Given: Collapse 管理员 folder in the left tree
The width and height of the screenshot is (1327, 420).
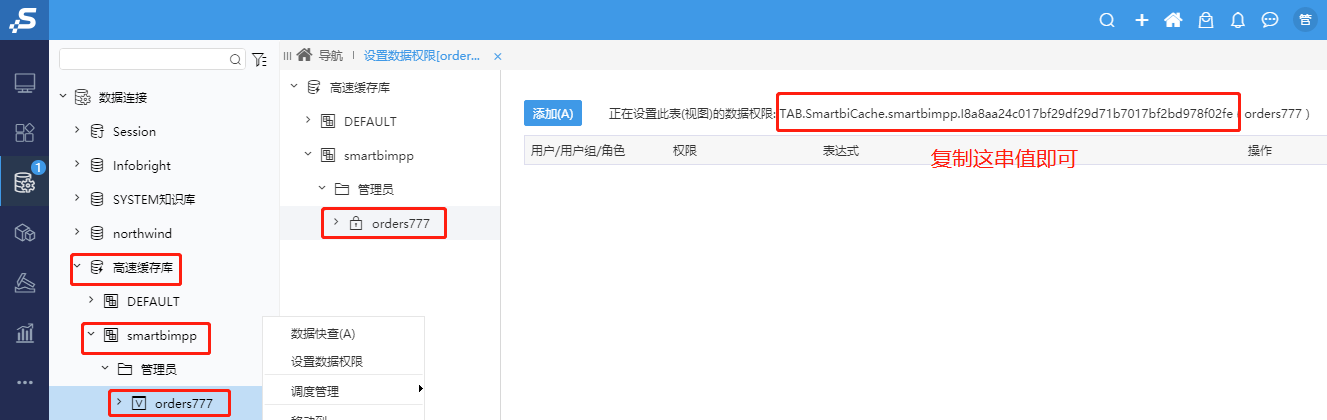Looking at the screenshot, I should pos(105,369).
